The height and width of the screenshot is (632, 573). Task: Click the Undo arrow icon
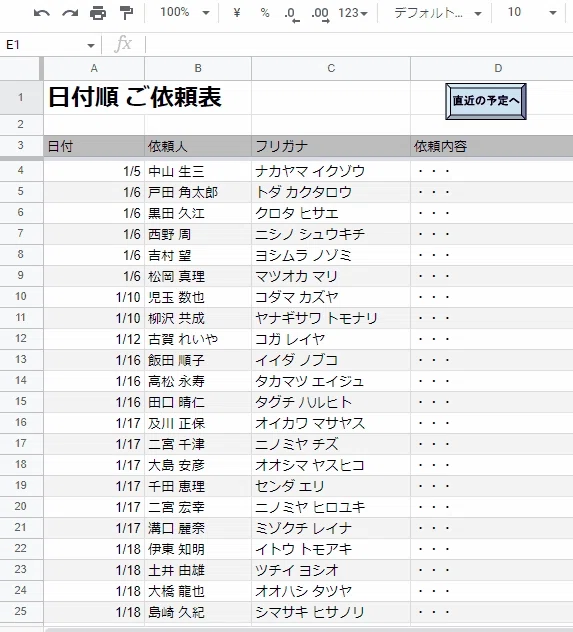click(42, 13)
